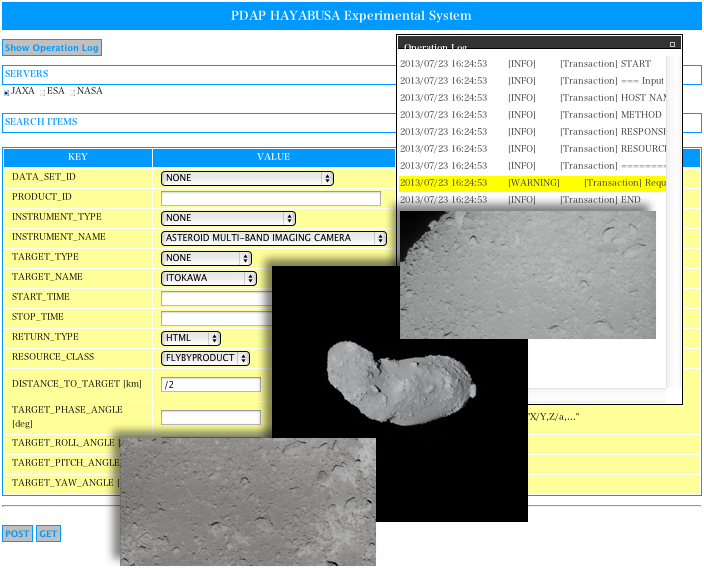Open the INSTRUMENT_NAME camera dropdown
The image size is (704, 570).
pos(273,238)
